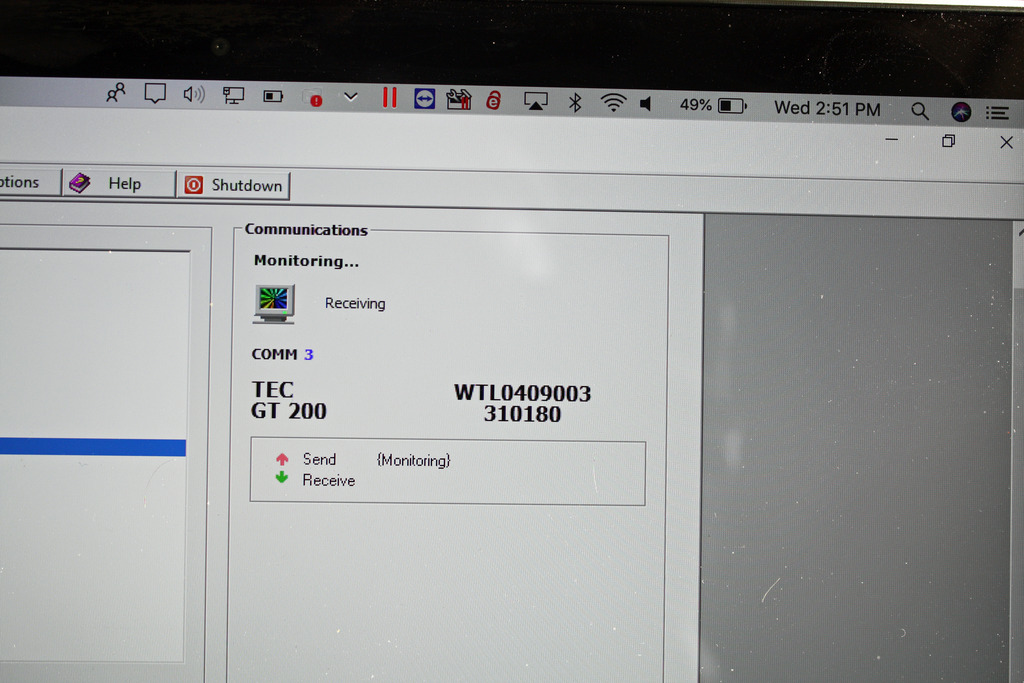
Task: Click the macOS volume speaker icon
Action: pos(646,103)
